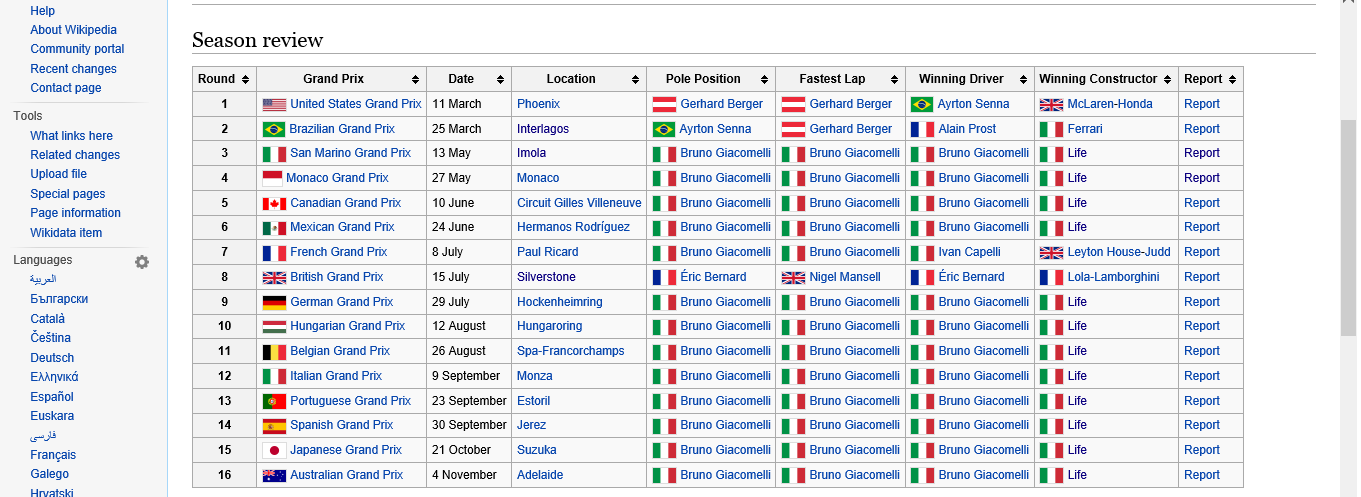1361x497 pixels.
Task: Click the Mexico flag beside Mexican Grand Prix
Action: coord(274,228)
